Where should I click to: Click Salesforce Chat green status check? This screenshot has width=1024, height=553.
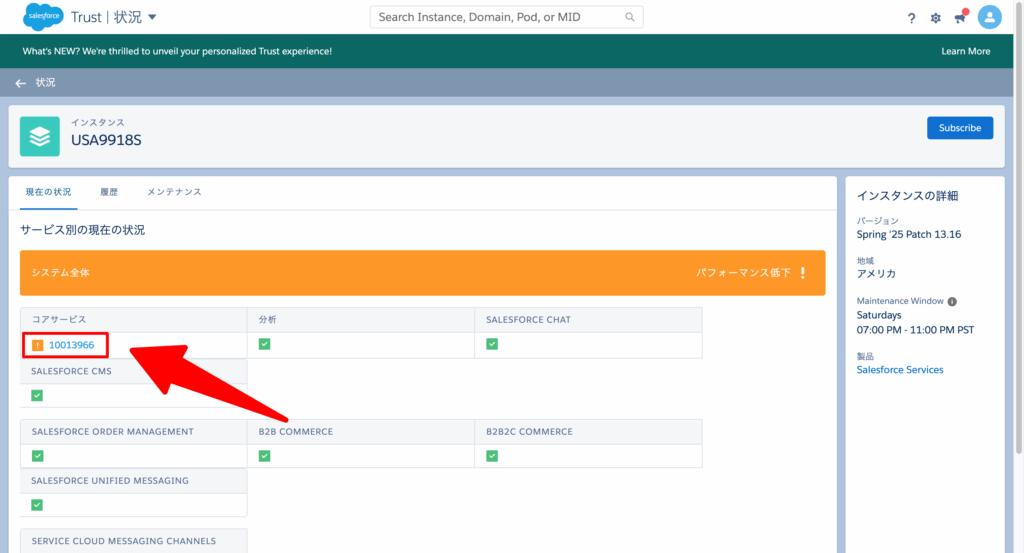[x=492, y=344]
